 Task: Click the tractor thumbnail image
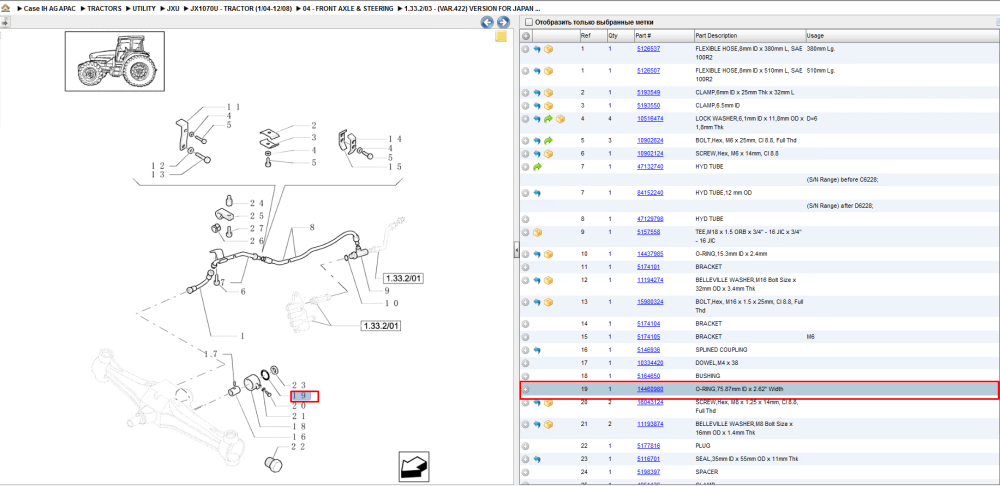[x=114, y=62]
